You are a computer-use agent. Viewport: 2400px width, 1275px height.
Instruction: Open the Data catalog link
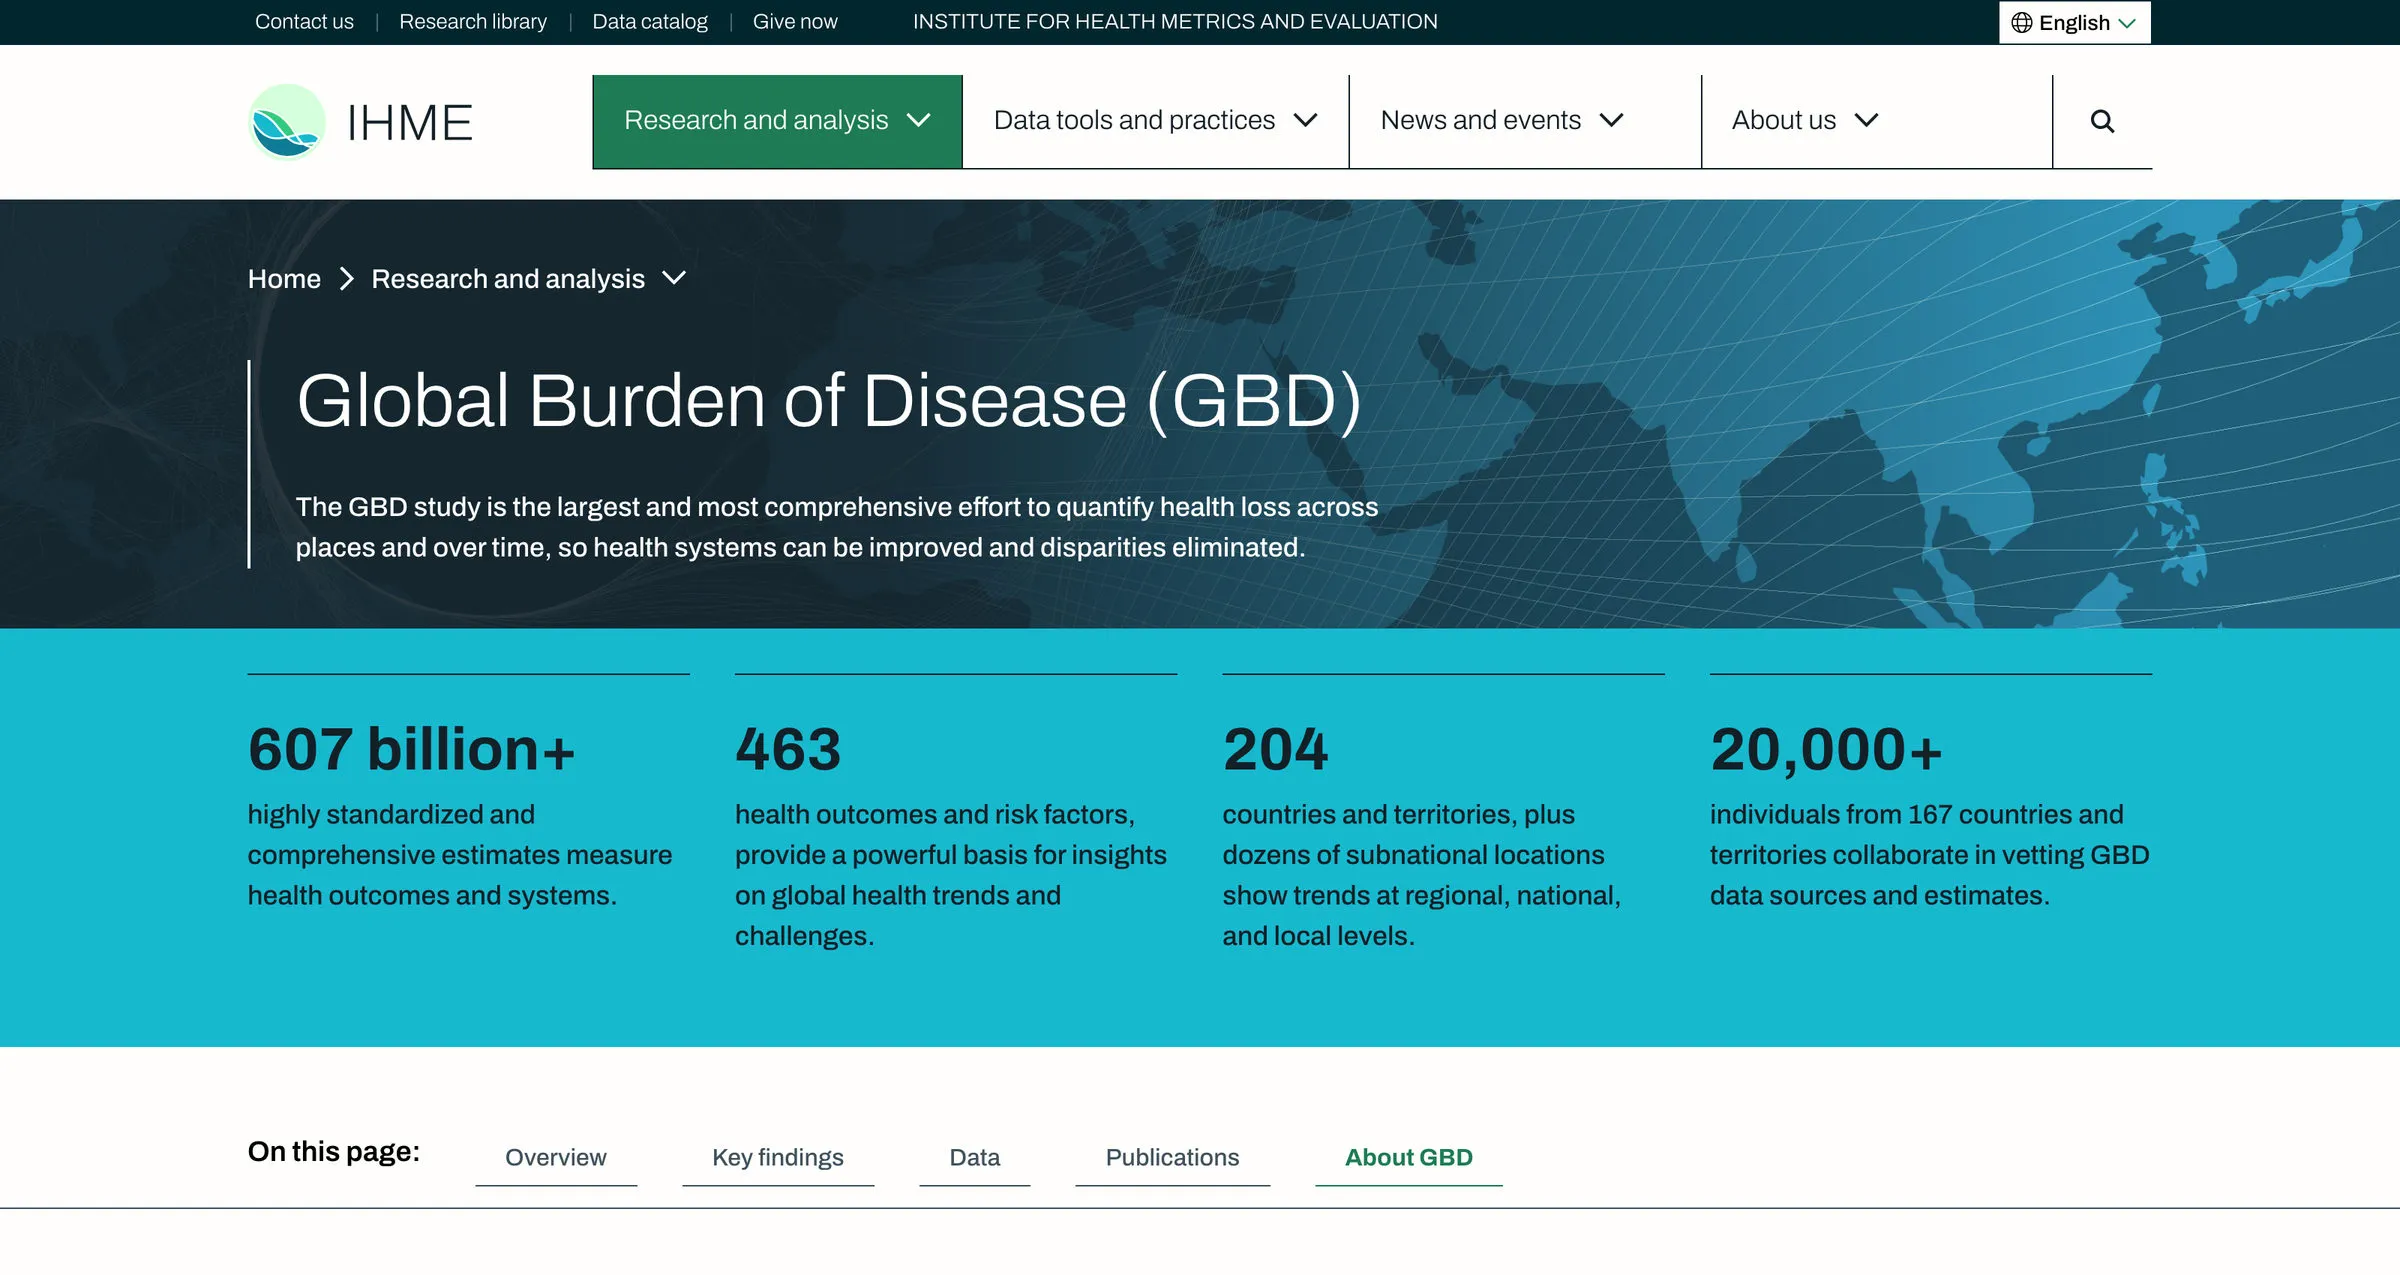(650, 21)
